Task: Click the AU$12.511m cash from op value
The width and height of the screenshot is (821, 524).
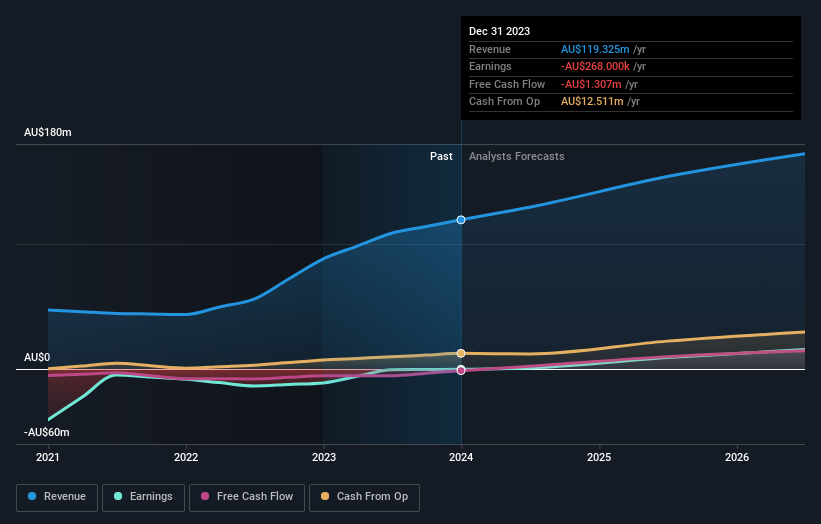Action: click(592, 102)
